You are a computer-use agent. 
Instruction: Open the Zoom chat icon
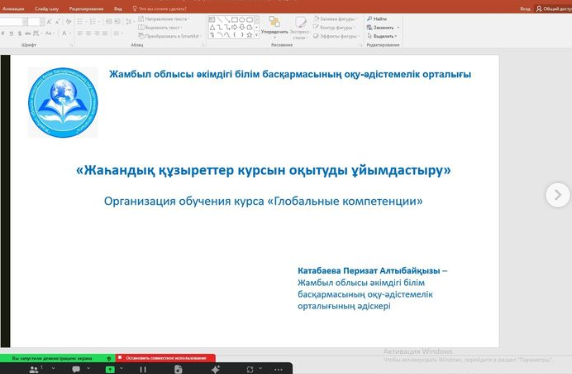tap(76, 369)
